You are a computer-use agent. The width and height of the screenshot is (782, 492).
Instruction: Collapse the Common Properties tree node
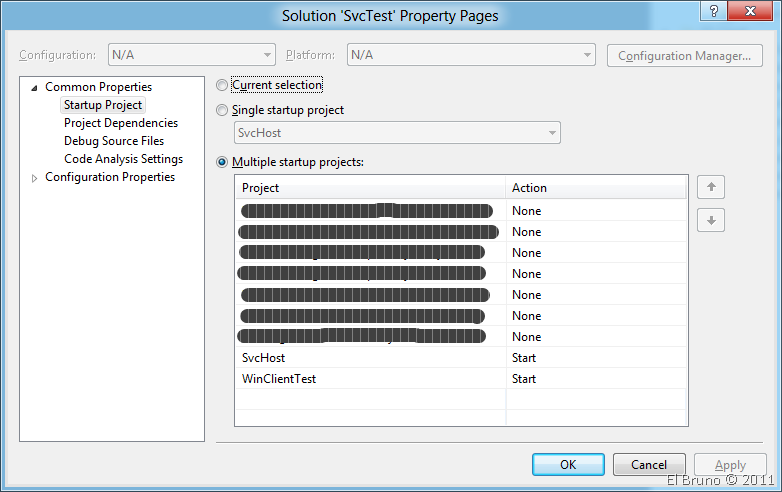(36, 88)
